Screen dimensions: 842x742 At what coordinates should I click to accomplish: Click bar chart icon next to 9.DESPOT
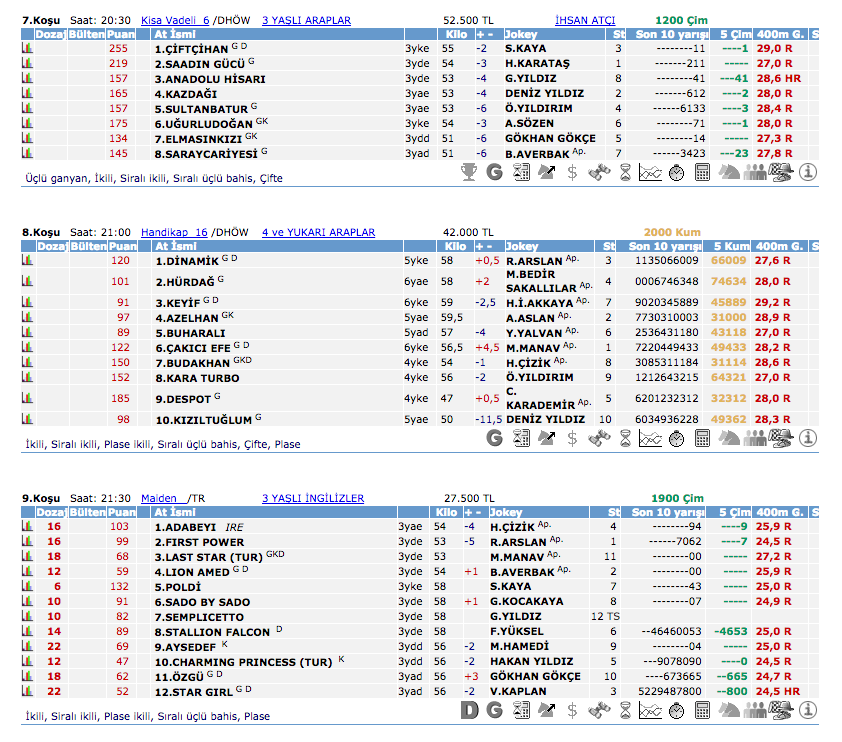click(x=27, y=397)
